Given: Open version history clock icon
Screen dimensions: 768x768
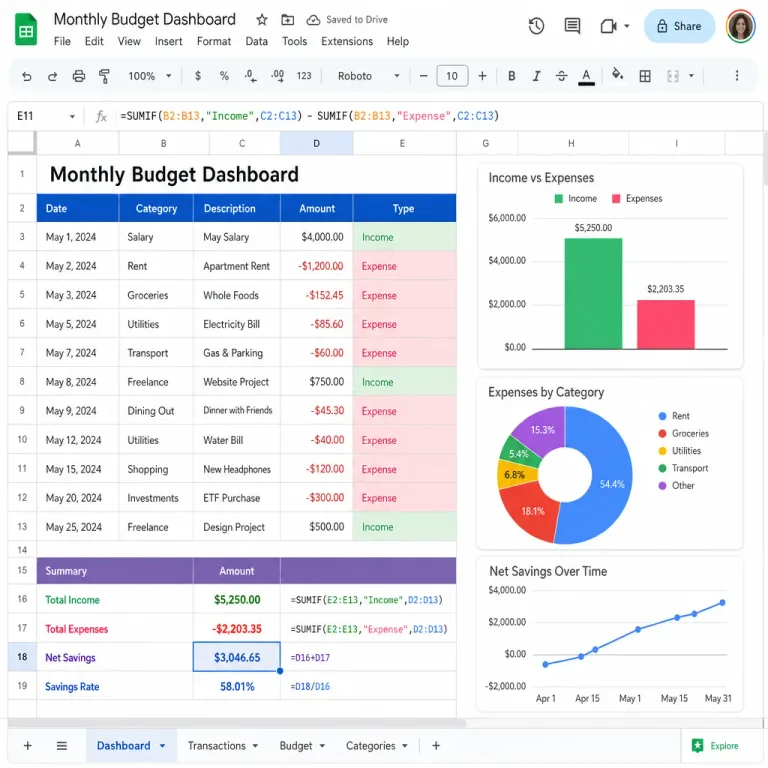Looking at the screenshot, I should point(536,26).
